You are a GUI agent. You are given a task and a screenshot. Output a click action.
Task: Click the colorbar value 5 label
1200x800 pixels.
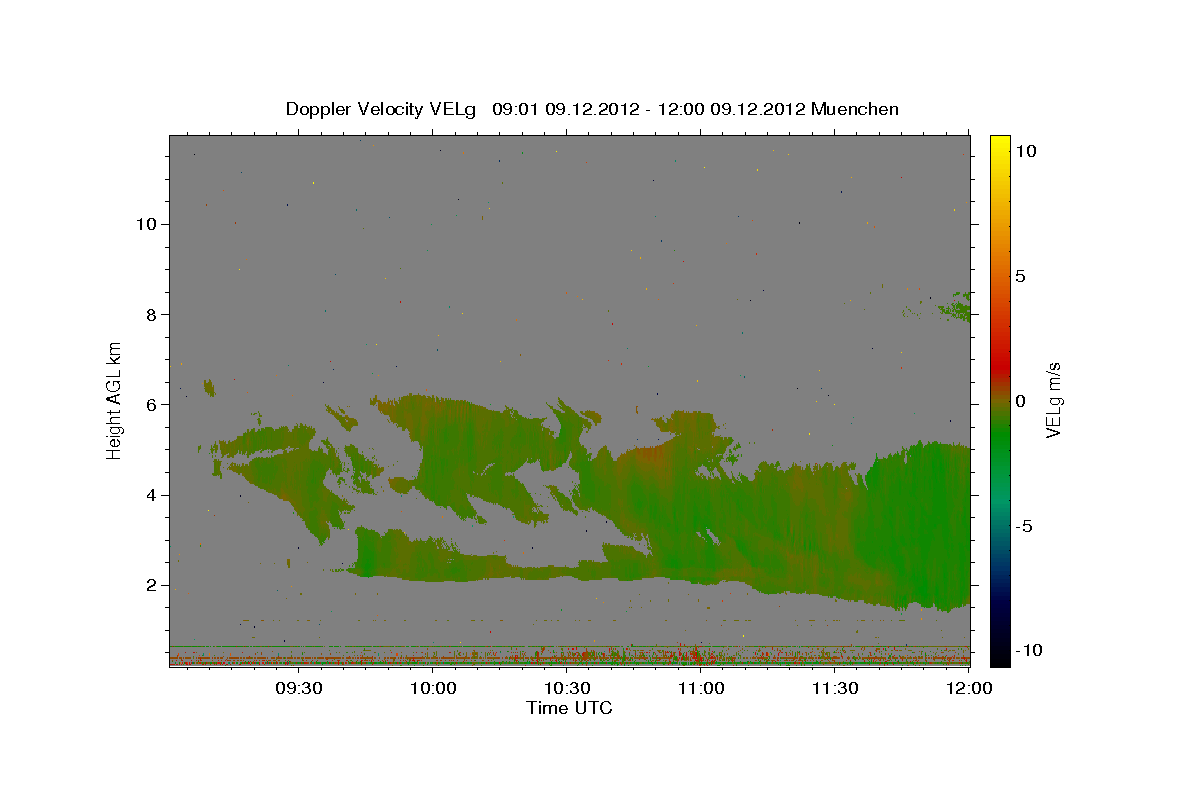[1020, 276]
